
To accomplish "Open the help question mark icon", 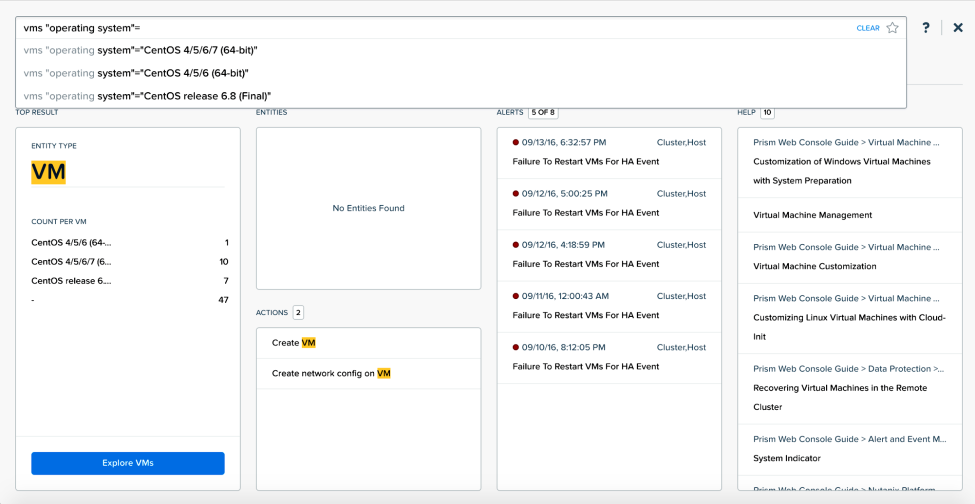I will 926,28.
